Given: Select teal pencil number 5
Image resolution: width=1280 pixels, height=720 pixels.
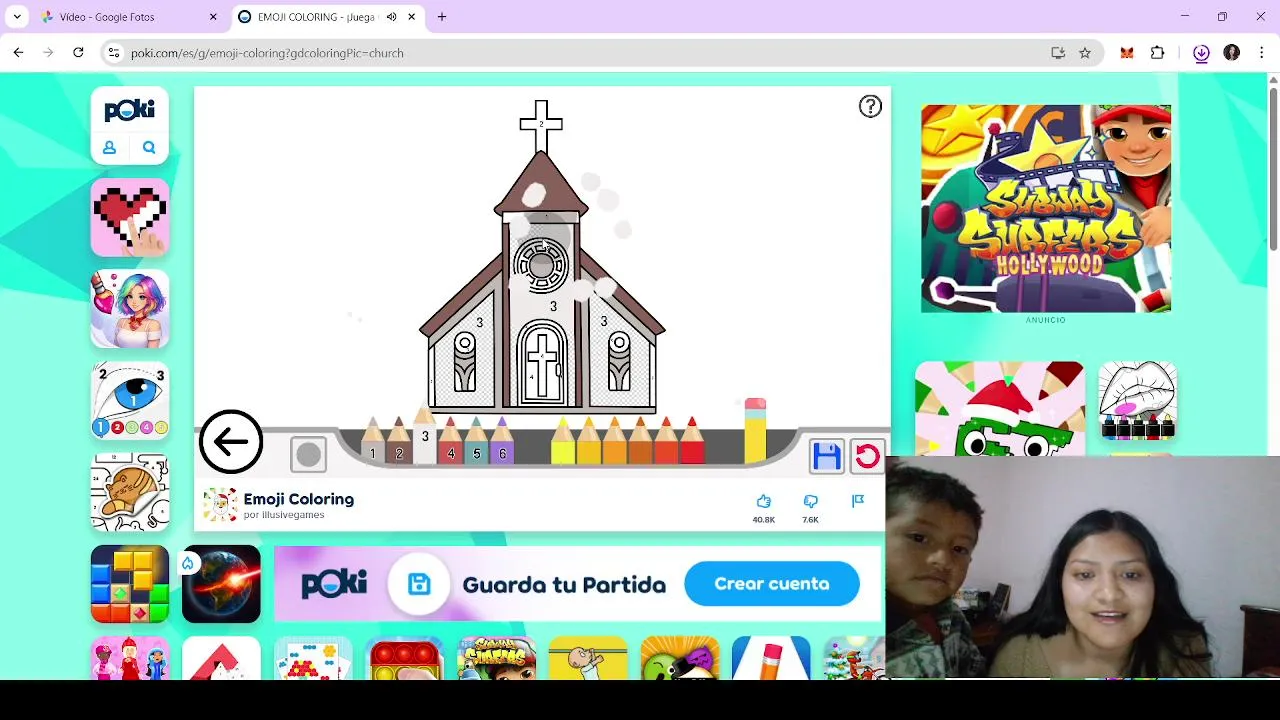Looking at the screenshot, I should (476, 441).
